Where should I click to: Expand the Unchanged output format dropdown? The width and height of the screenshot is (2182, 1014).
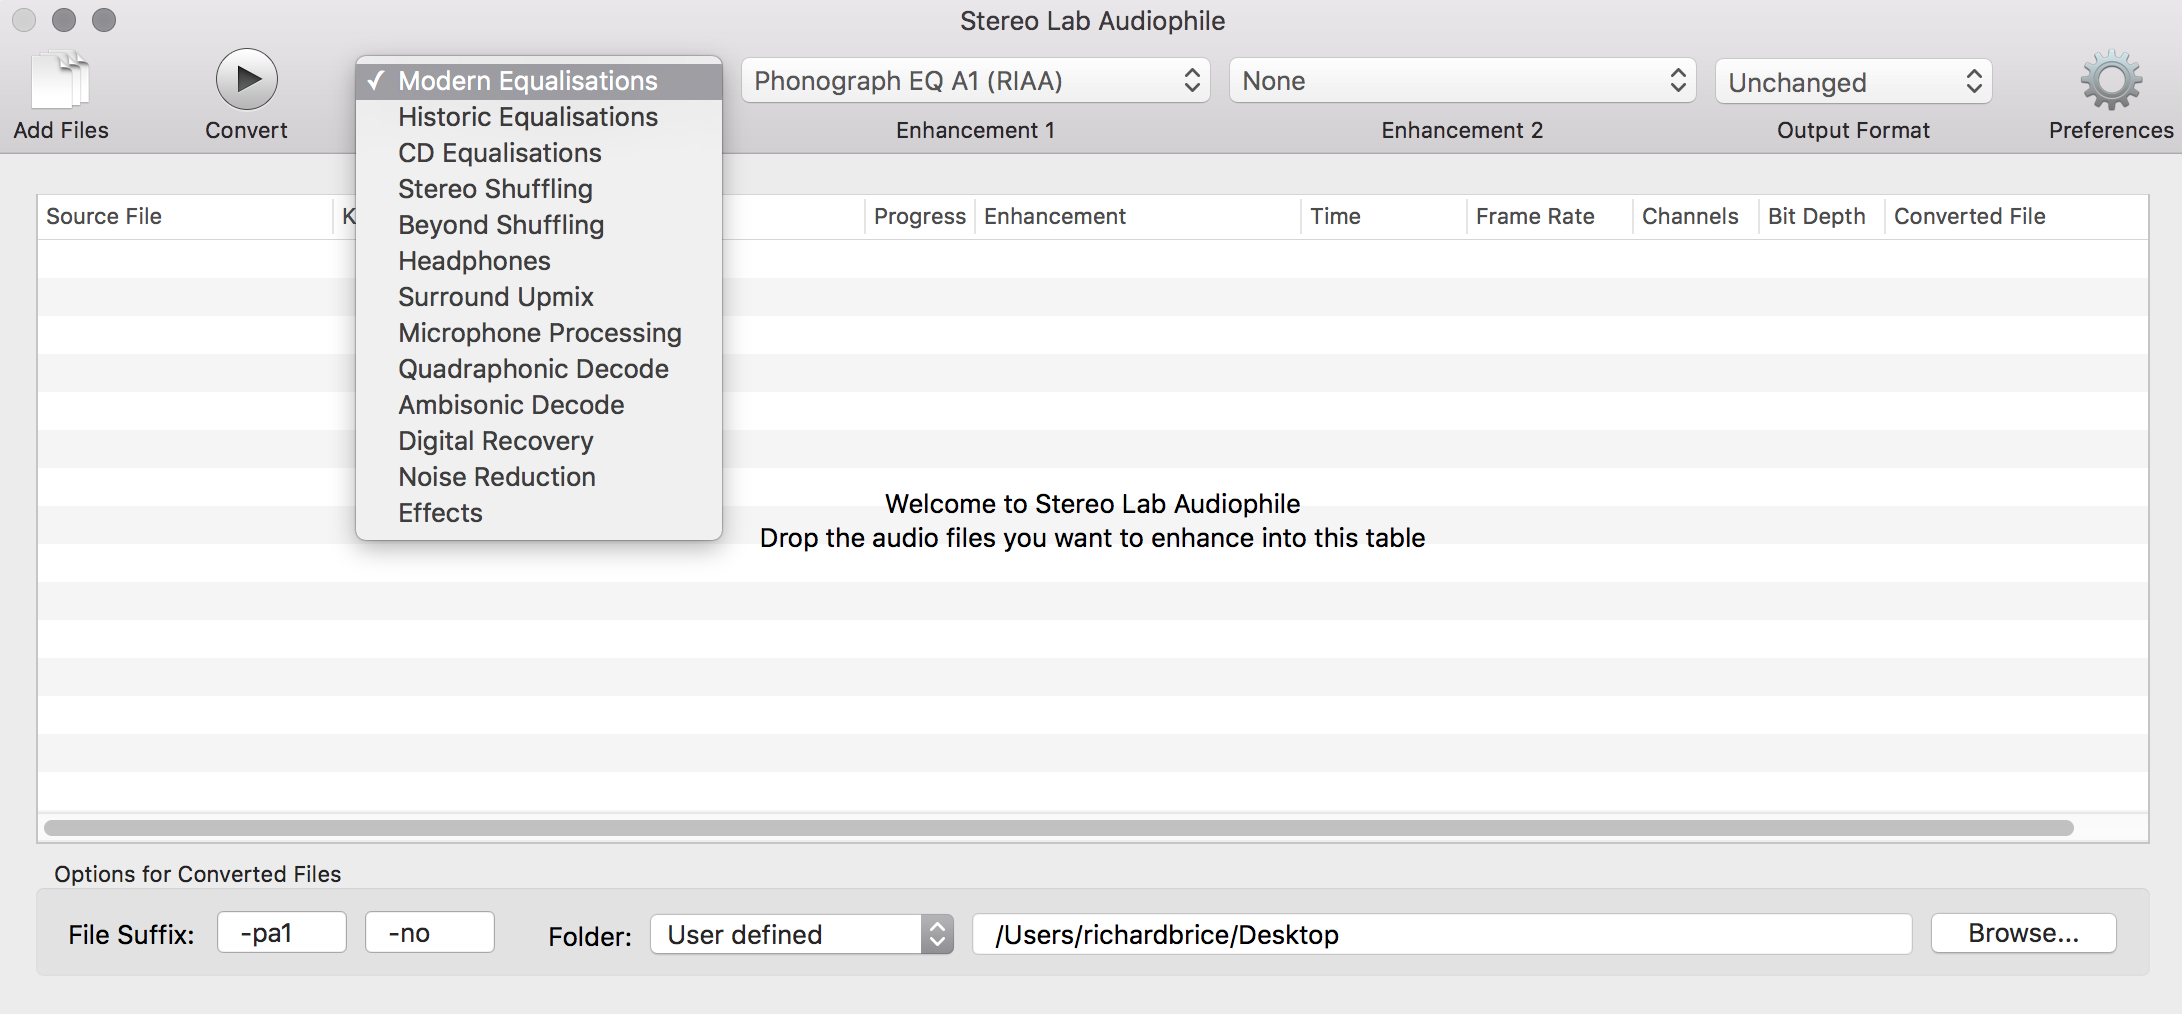tap(1854, 82)
